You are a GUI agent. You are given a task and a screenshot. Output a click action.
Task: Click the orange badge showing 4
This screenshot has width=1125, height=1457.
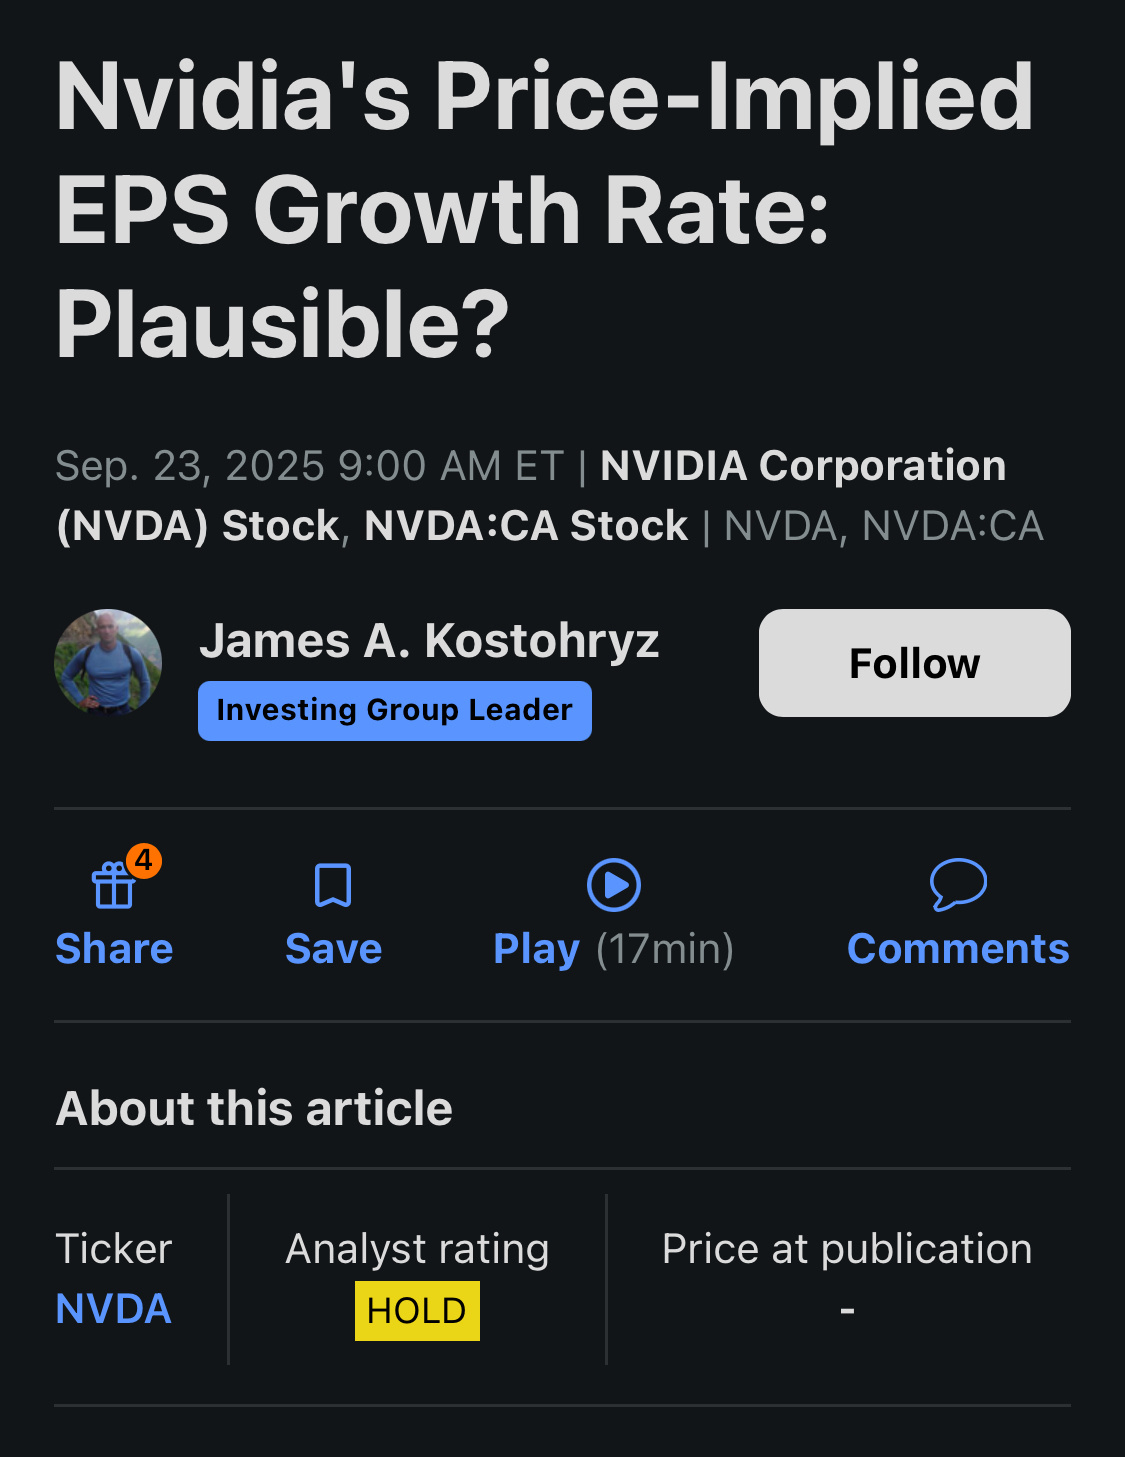(x=144, y=860)
